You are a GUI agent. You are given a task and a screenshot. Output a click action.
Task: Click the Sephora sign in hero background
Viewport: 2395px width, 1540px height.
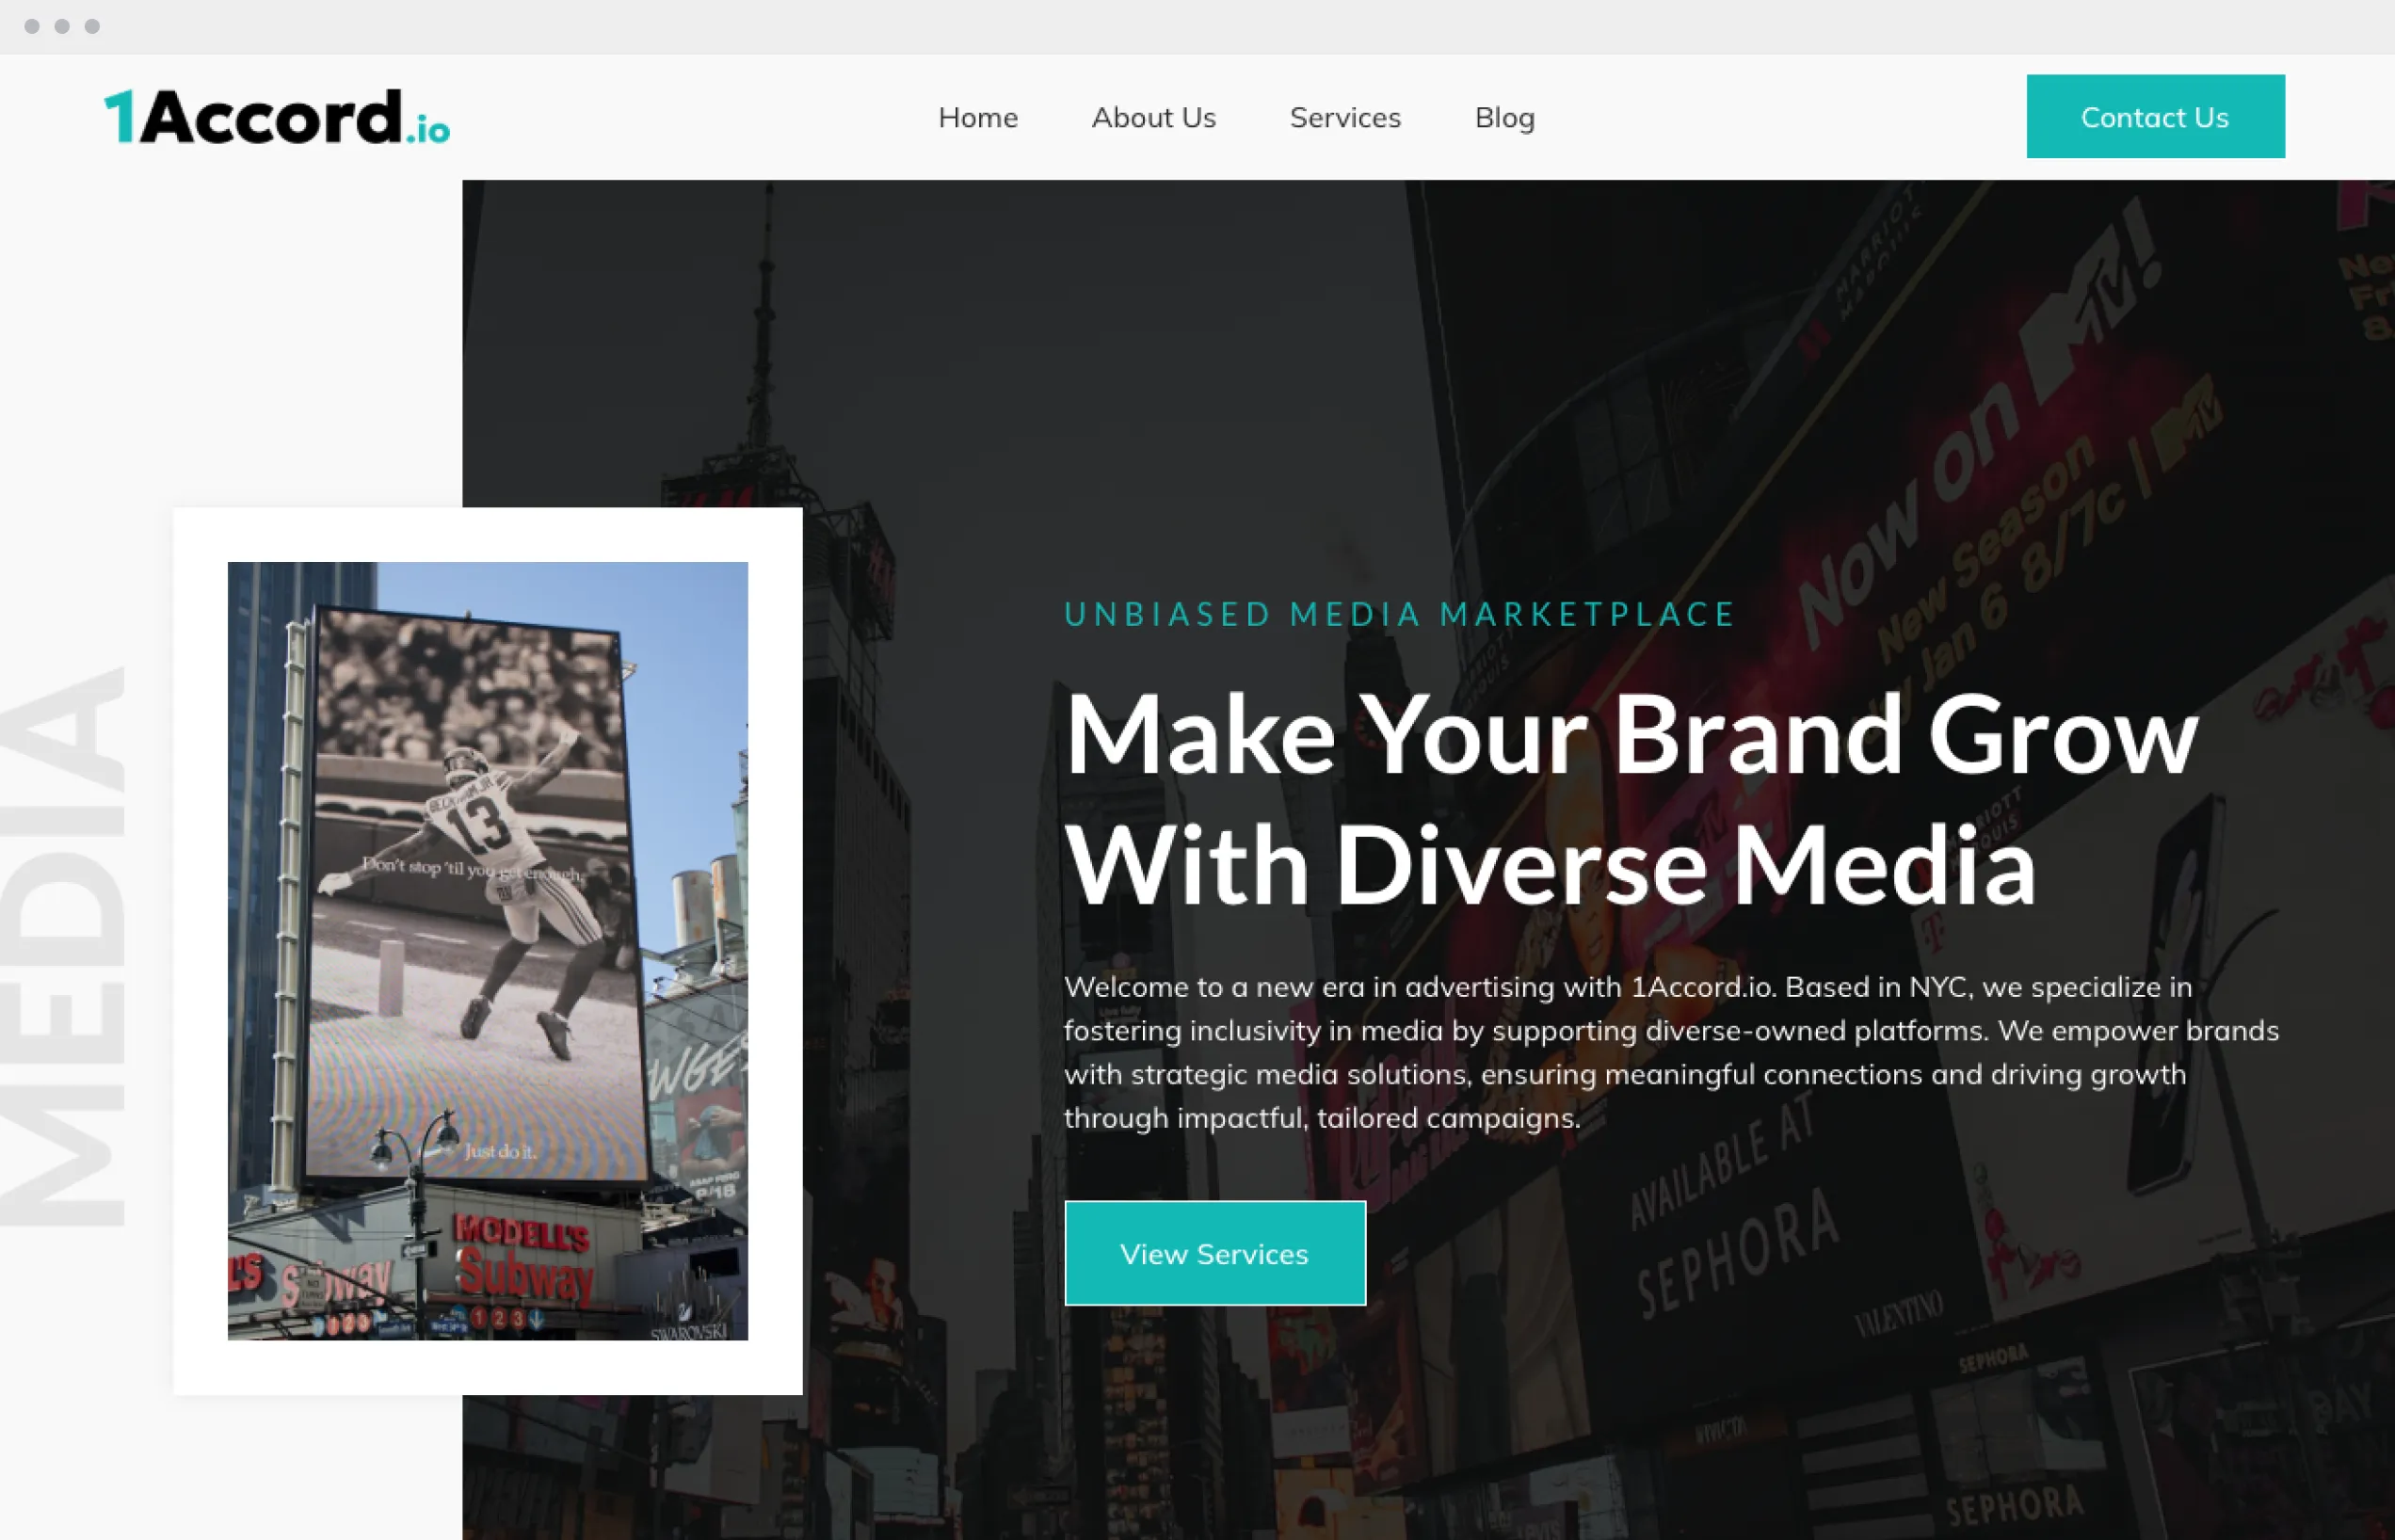1740,1255
